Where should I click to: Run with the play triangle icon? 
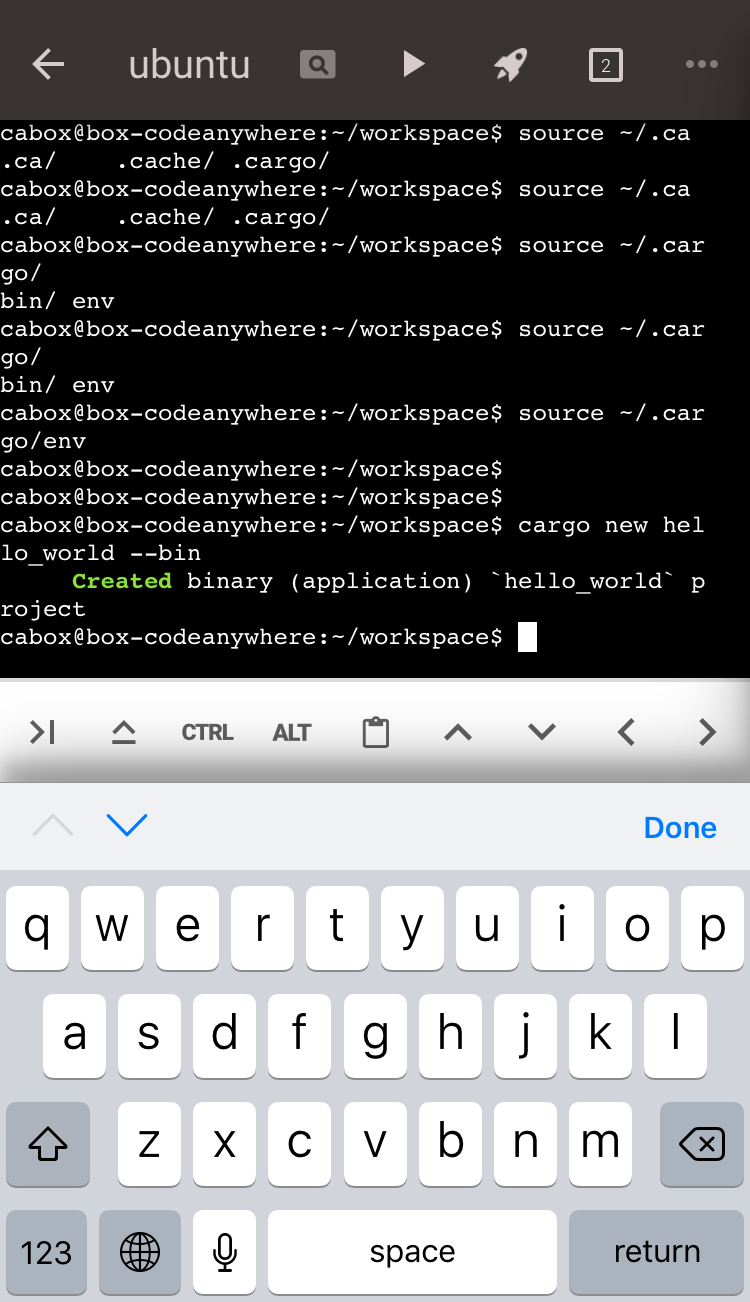pos(413,65)
